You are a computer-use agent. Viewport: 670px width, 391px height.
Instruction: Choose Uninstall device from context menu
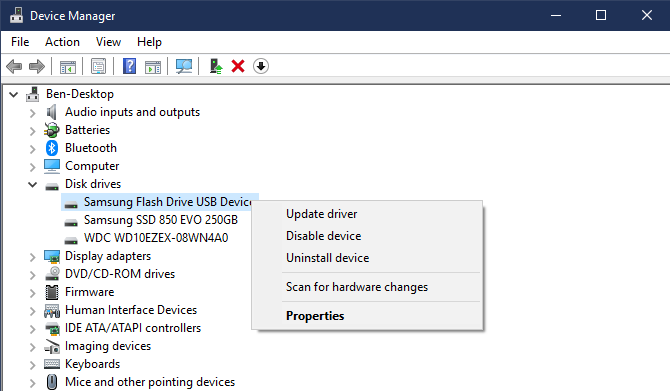point(327,258)
